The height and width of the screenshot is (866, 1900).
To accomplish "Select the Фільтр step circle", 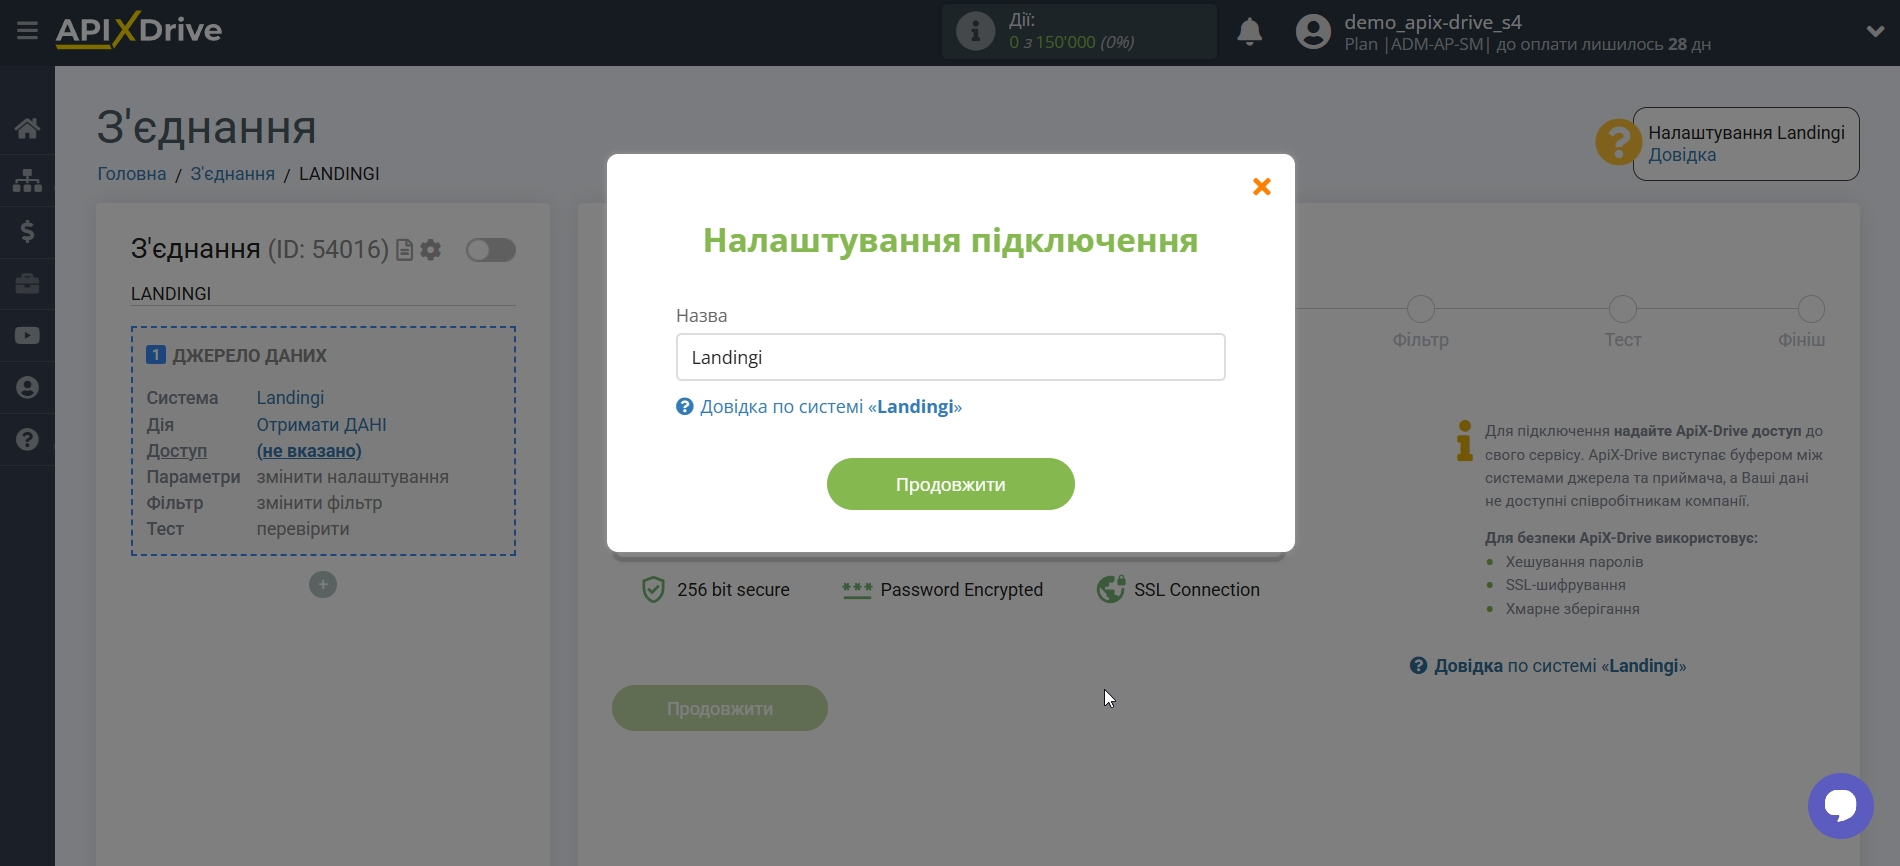I will pos(1420,309).
